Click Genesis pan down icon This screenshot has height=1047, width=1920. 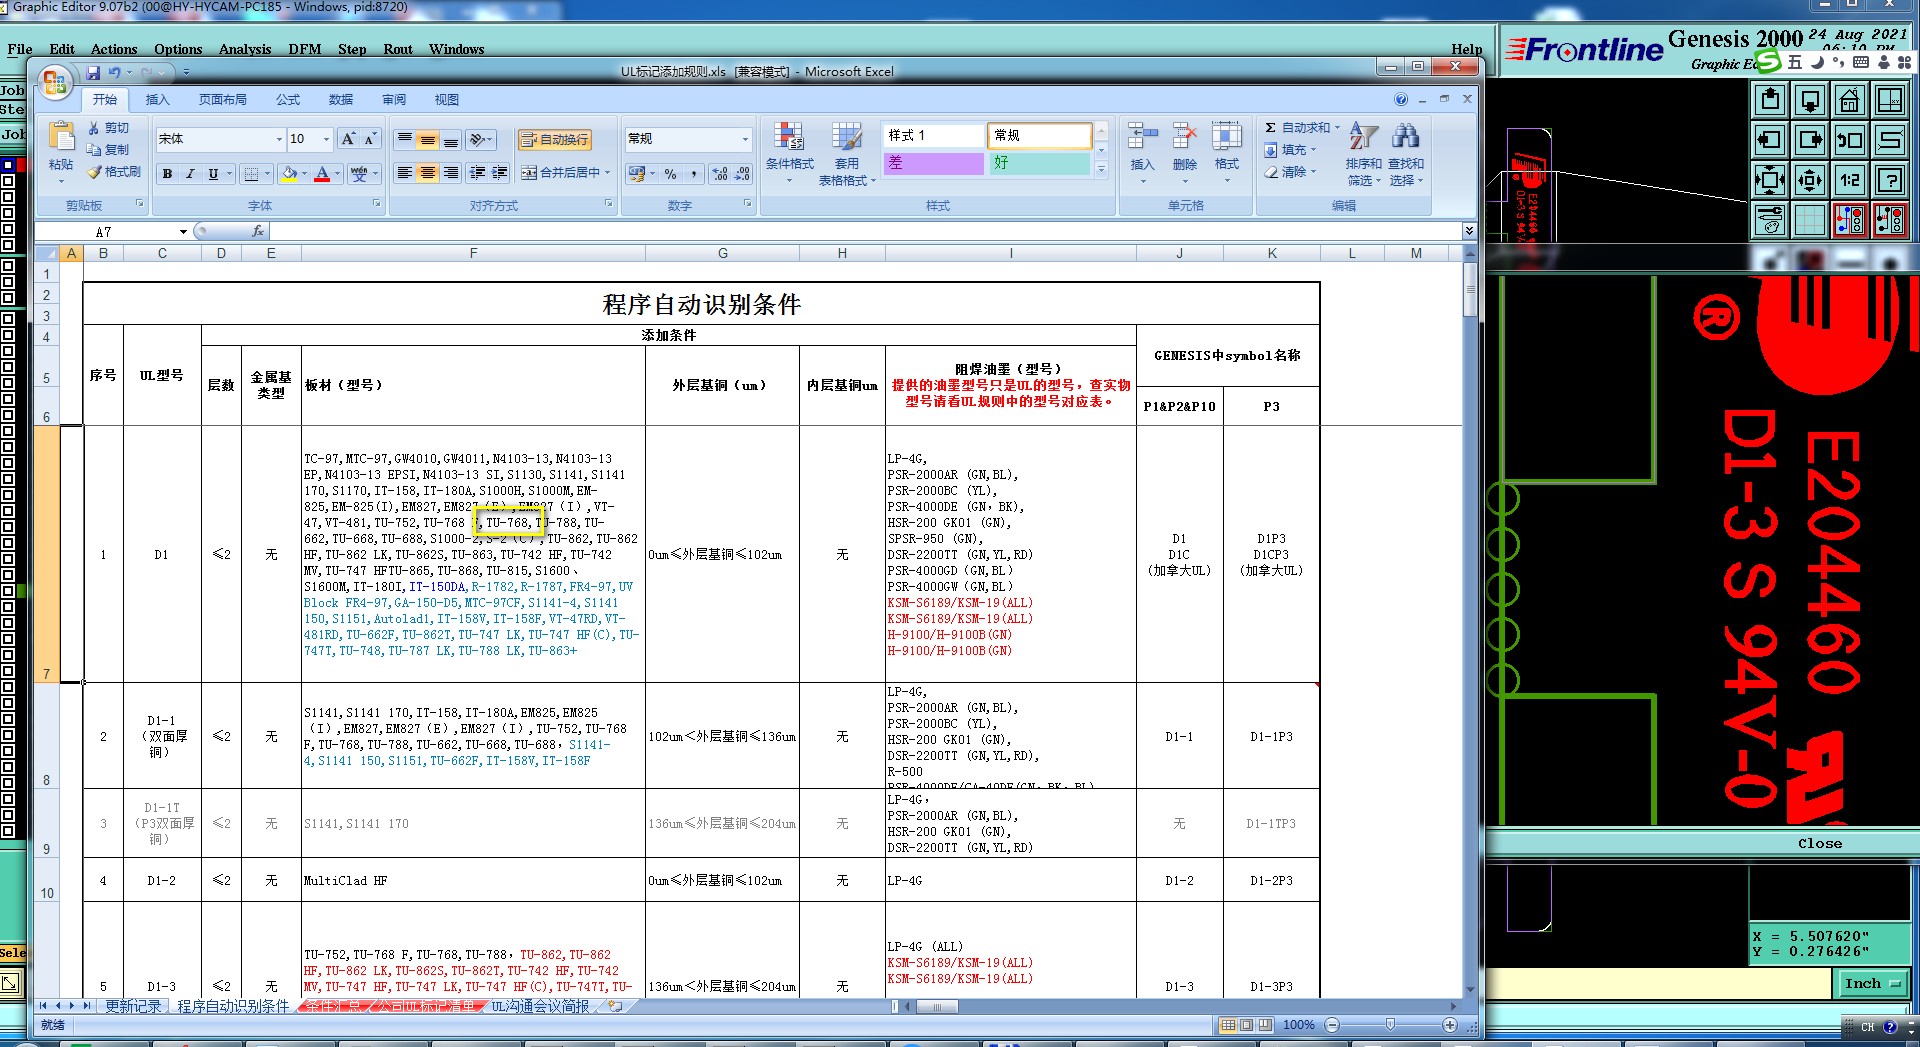pyautogui.click(x=1810, y=100)
